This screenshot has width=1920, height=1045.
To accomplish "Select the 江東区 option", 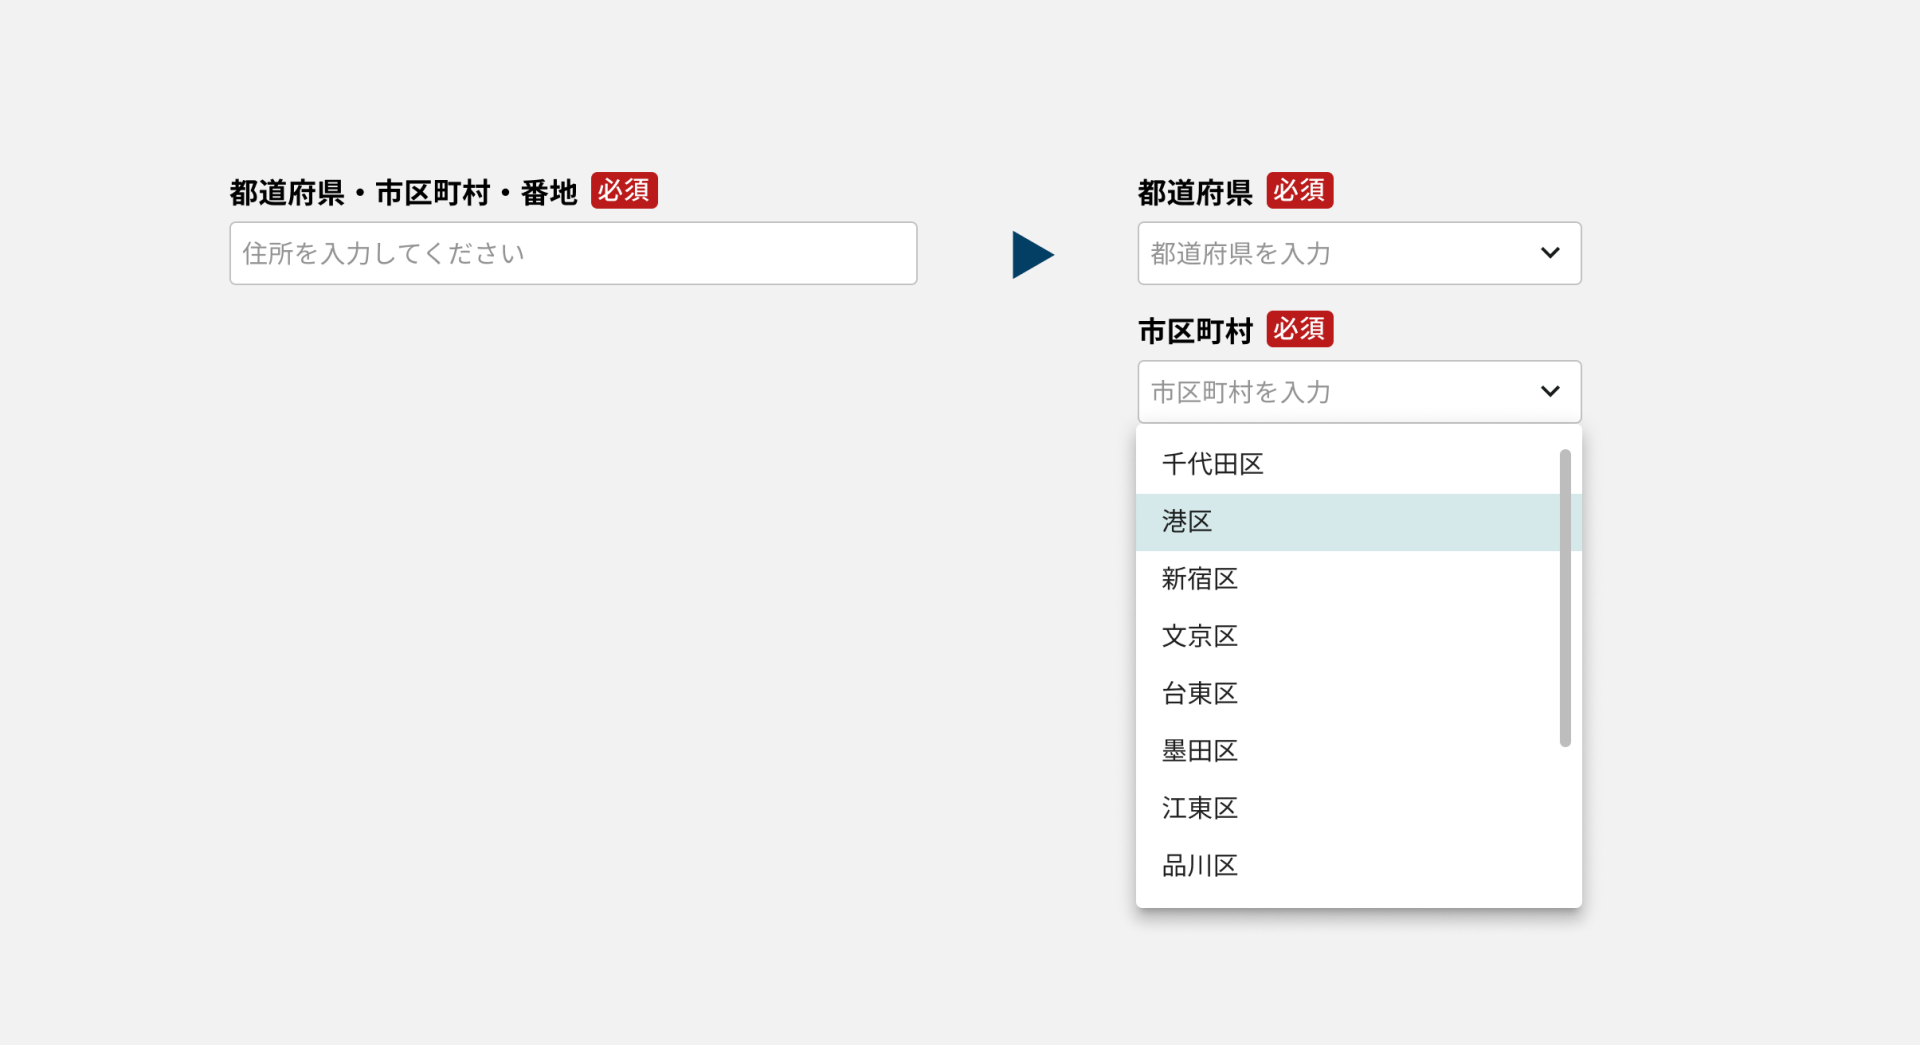I will pos(1199,808).
